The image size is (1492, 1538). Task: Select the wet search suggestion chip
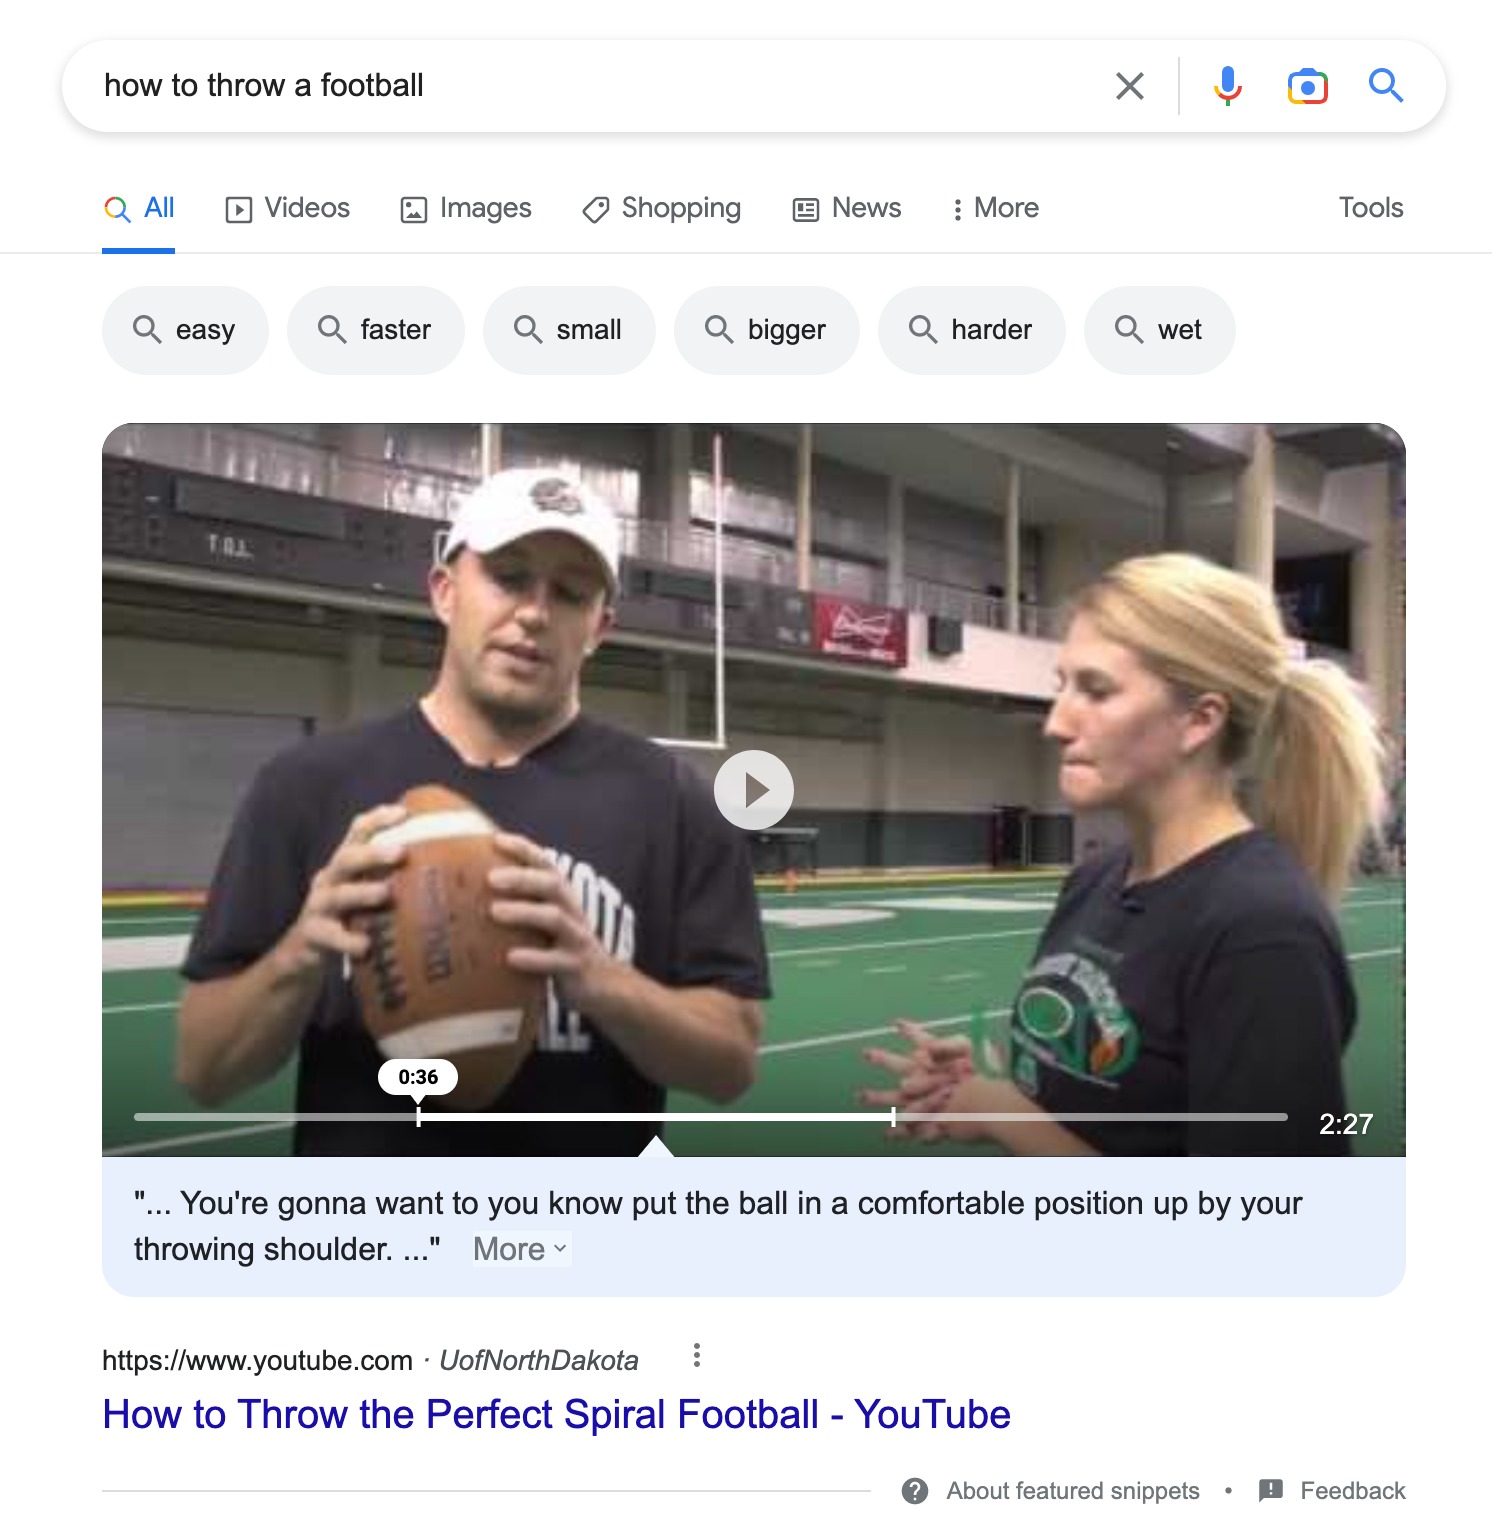(1159, 329)
